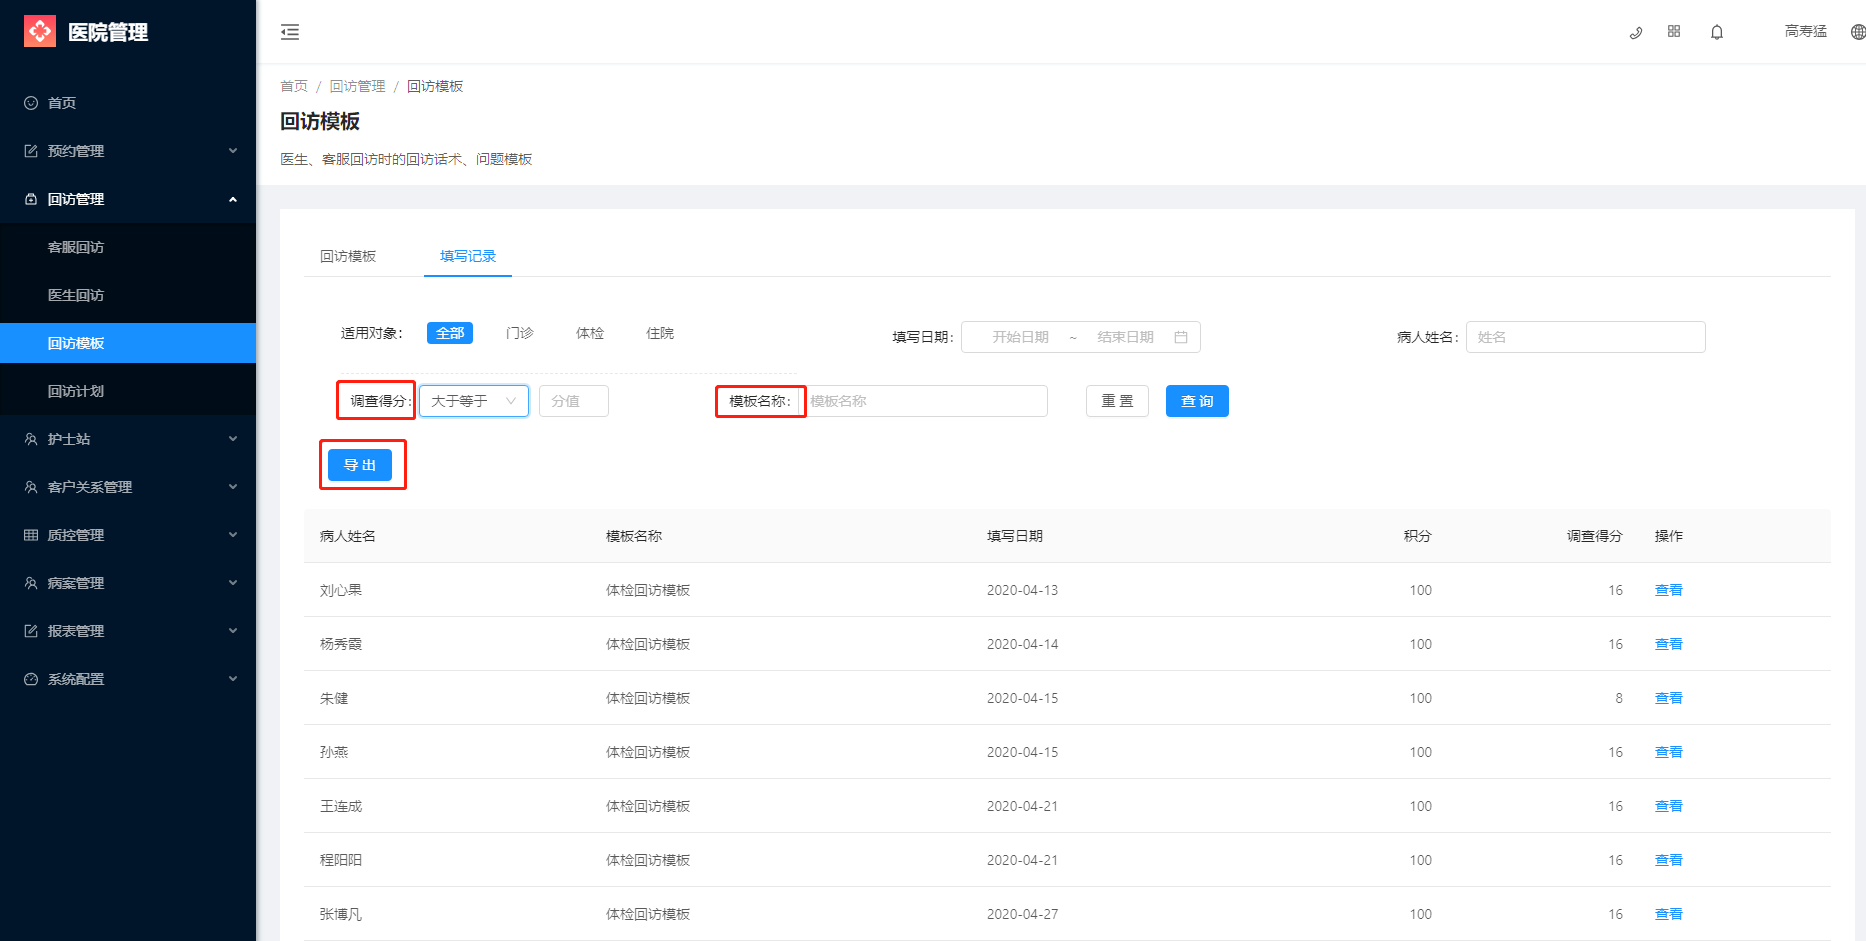
Task: Focus the 开始日期 start date field
Action: [1020, 337]
